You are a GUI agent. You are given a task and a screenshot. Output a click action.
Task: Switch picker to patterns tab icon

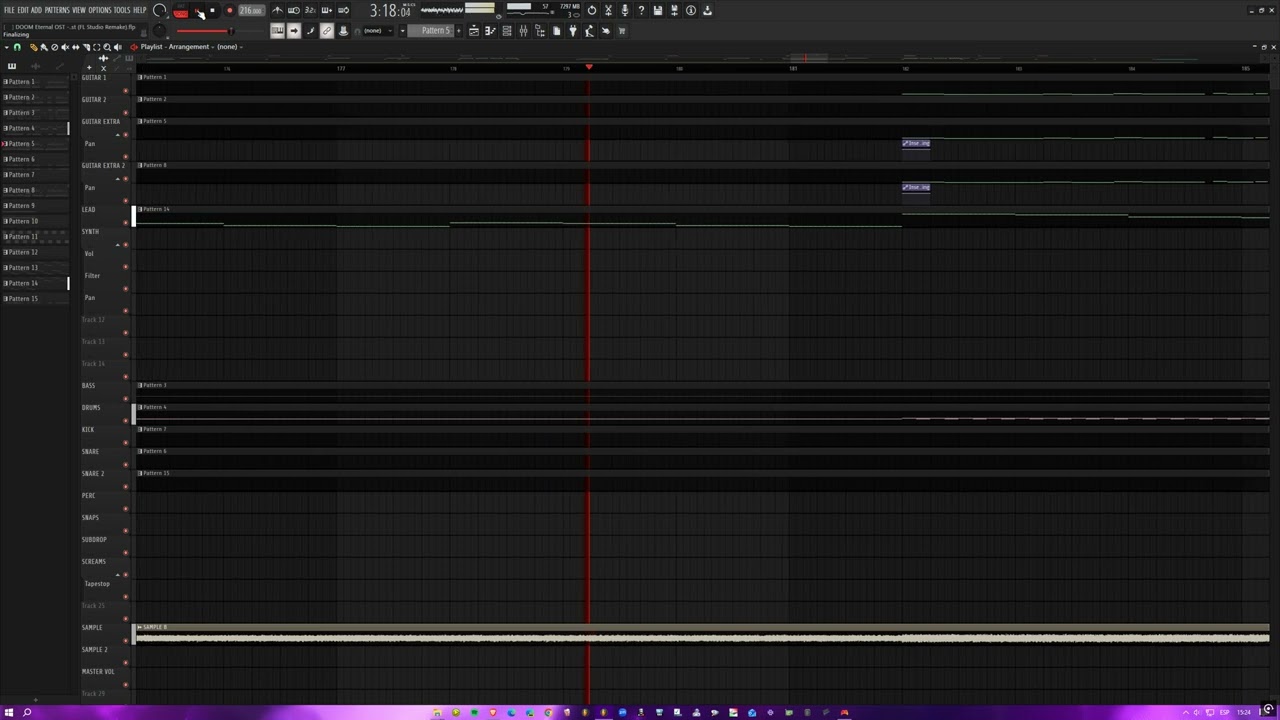coord(12,66)
